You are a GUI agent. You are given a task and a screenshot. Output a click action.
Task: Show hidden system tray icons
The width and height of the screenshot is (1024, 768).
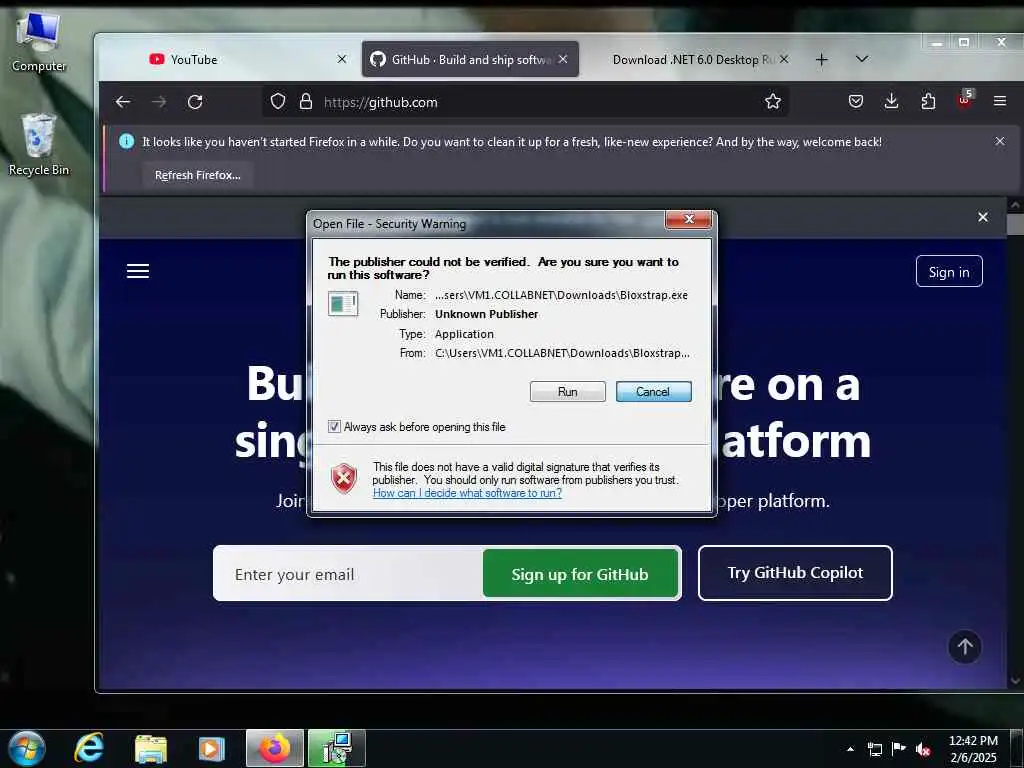(x=850, y=749)
